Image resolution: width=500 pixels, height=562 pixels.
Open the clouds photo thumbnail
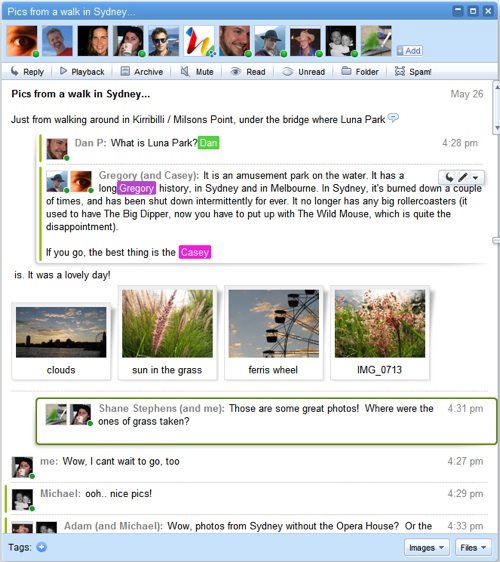(x=61, y=341)
